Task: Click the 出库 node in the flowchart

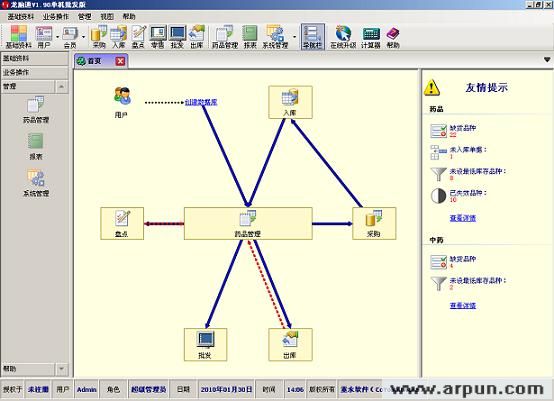Action: (290, 344)
